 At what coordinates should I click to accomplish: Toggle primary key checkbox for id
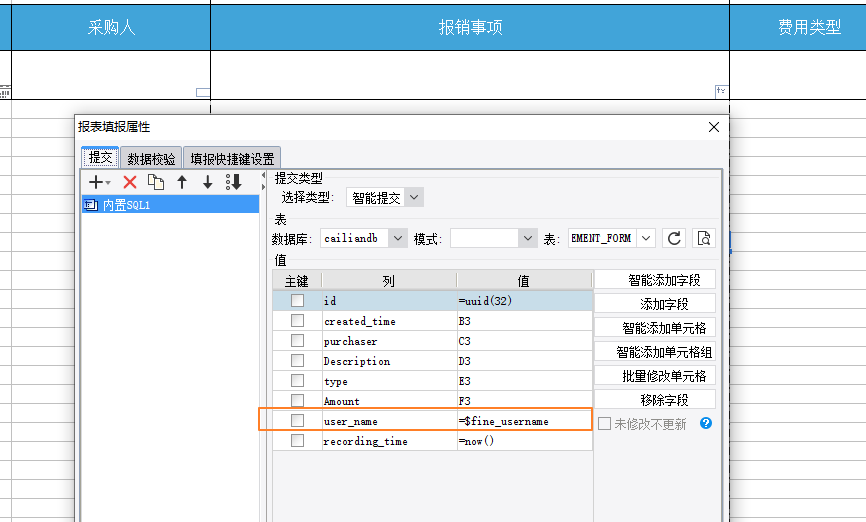(297, 300)
